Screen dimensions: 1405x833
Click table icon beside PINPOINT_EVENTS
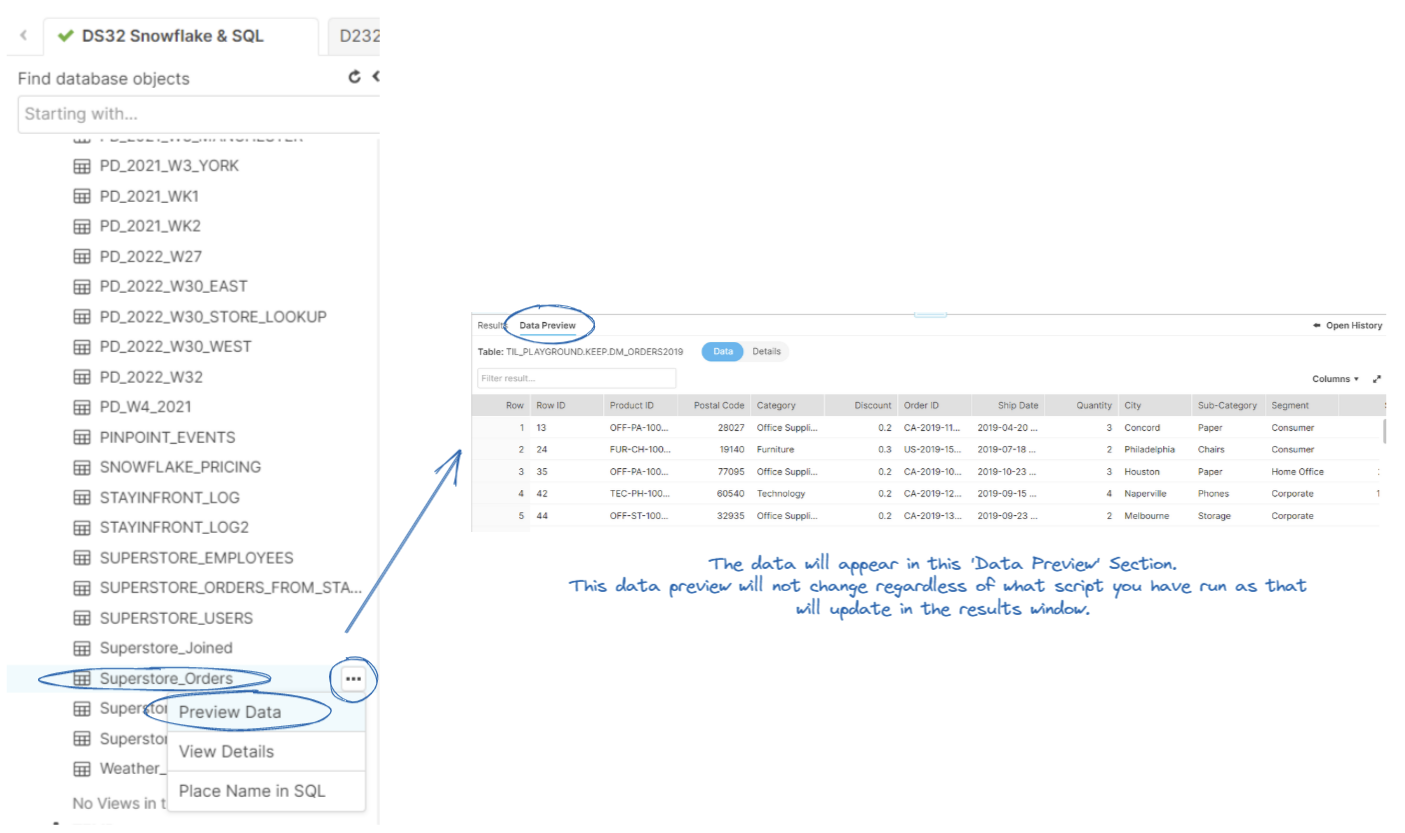click(x=82, y=437)
